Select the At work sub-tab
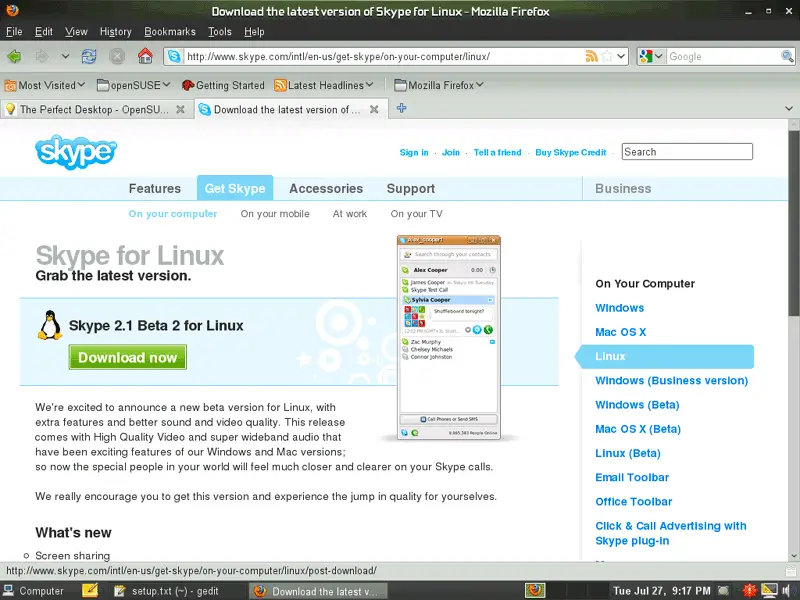800x600 pixels. click(349, 214)
